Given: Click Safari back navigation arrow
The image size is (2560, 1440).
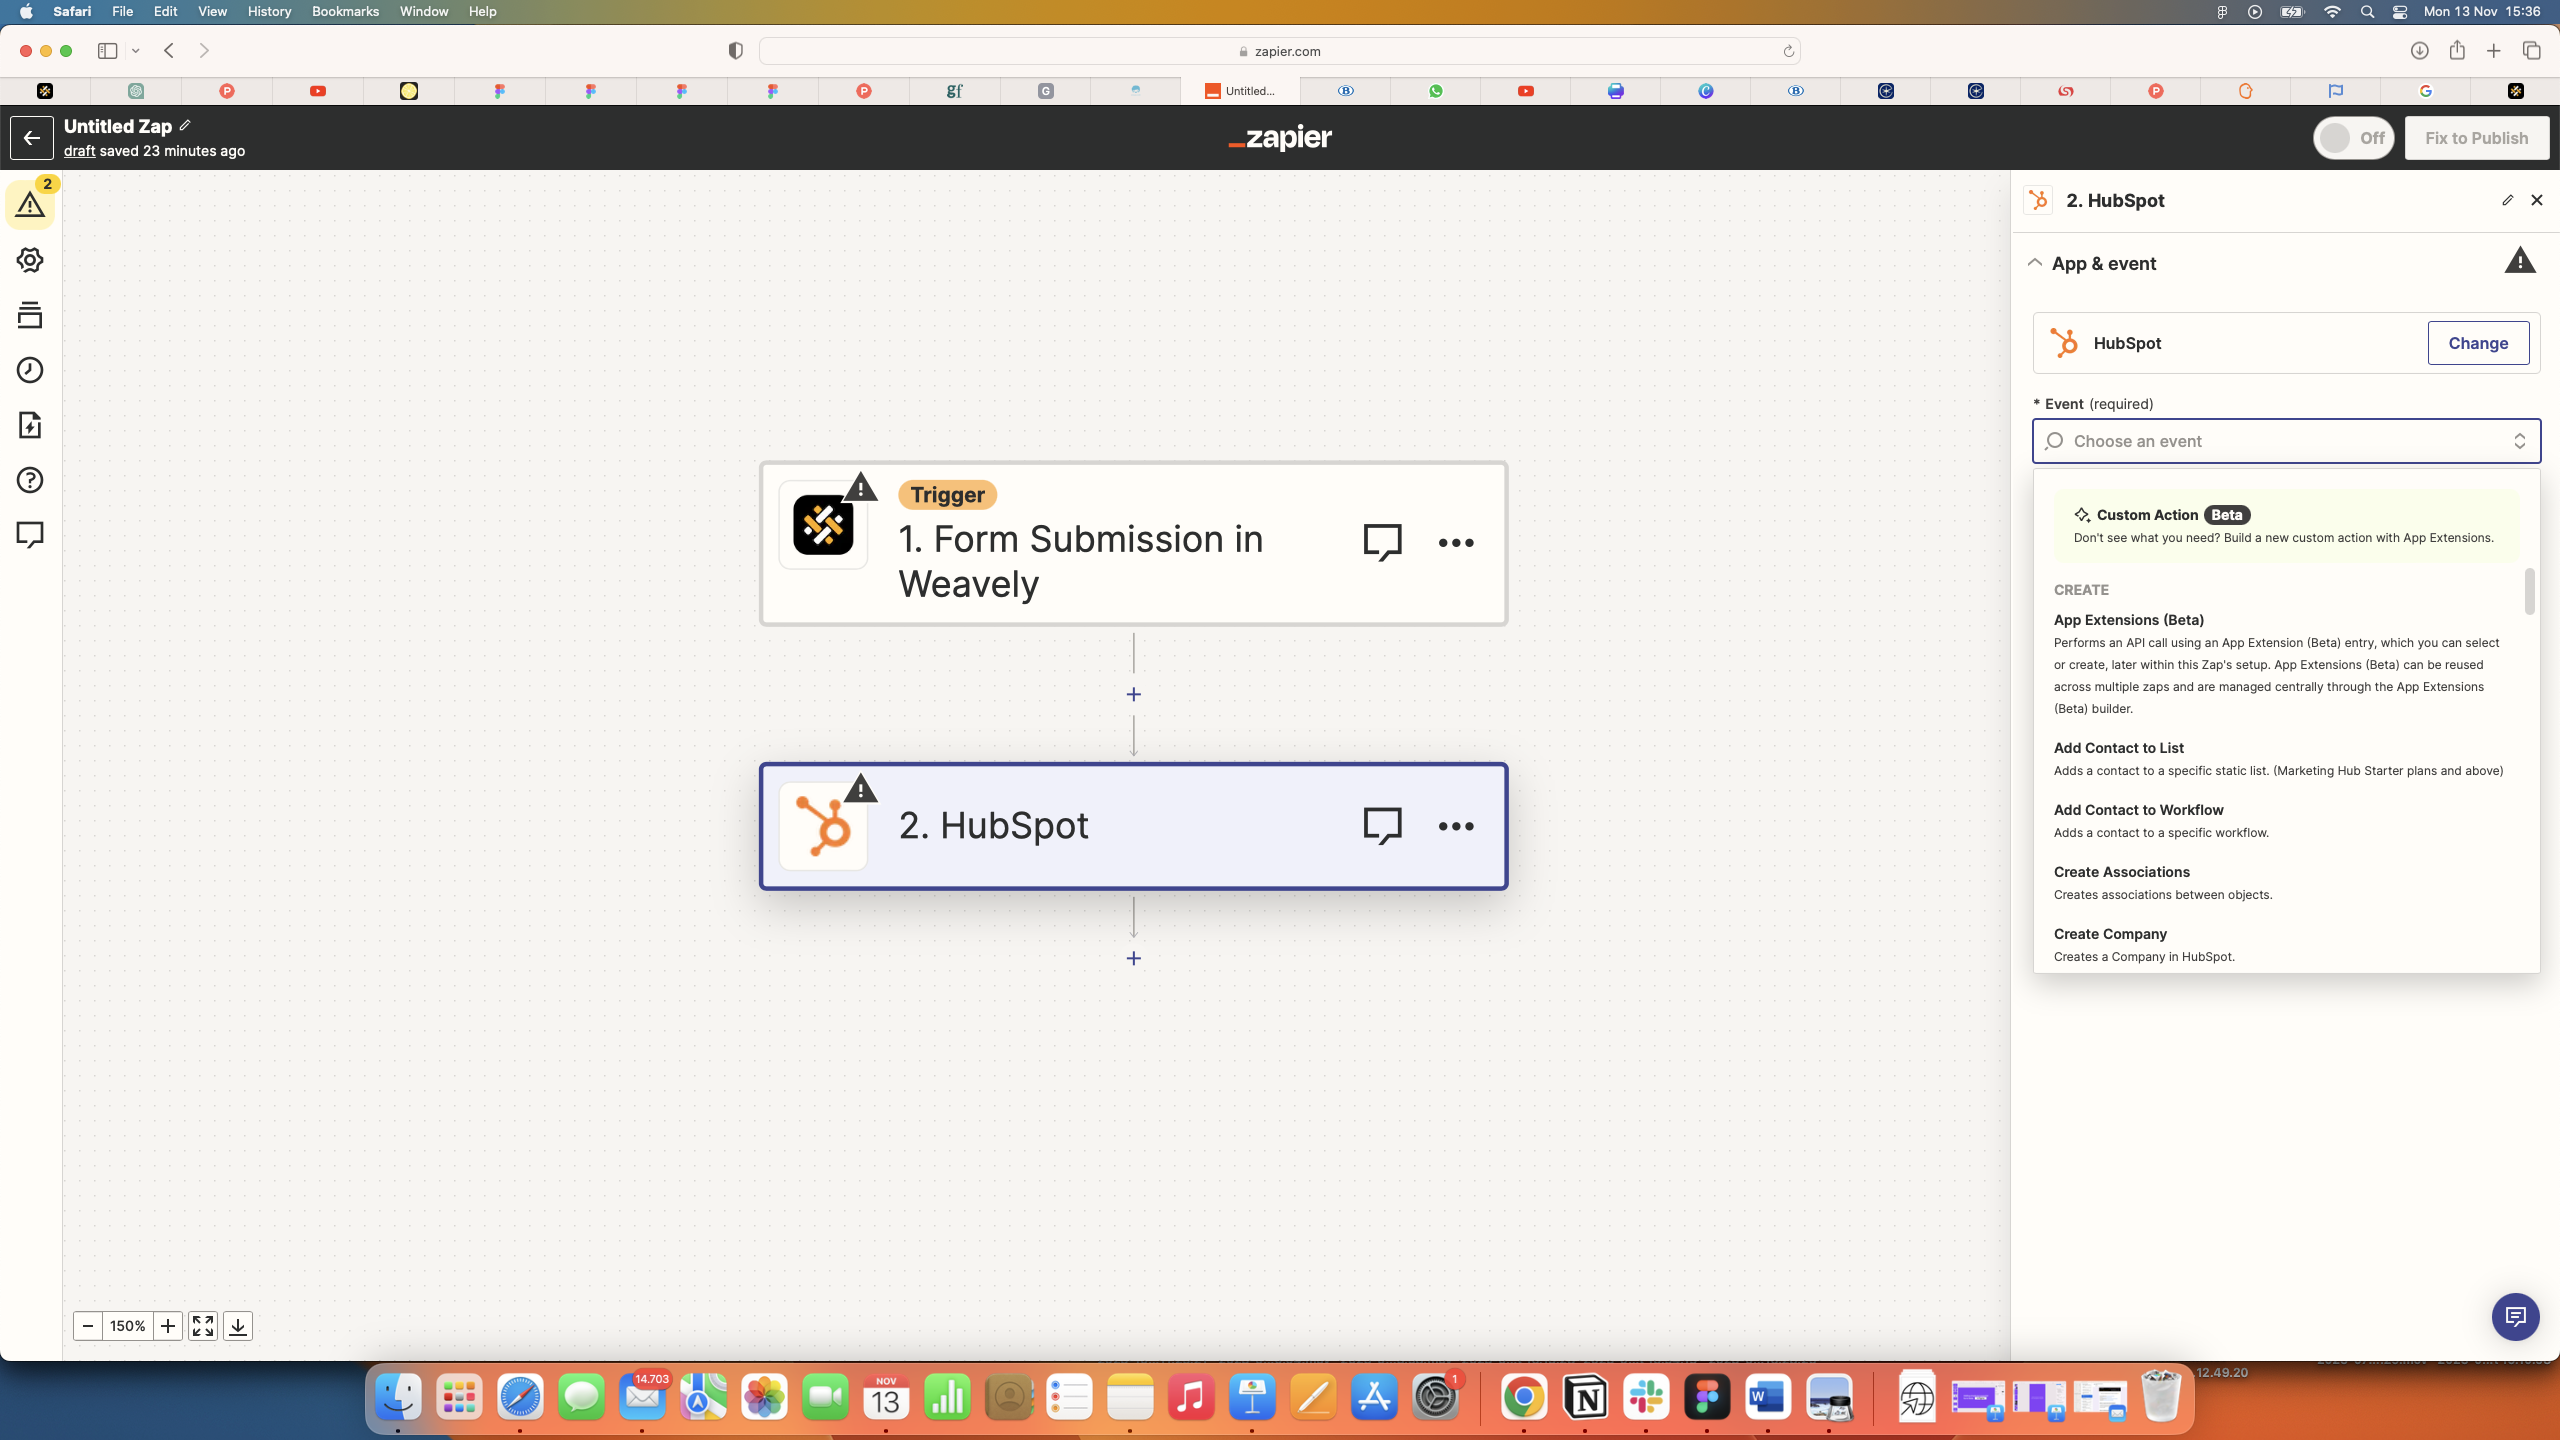Looking at the screenshot, I should coord(169,51).
